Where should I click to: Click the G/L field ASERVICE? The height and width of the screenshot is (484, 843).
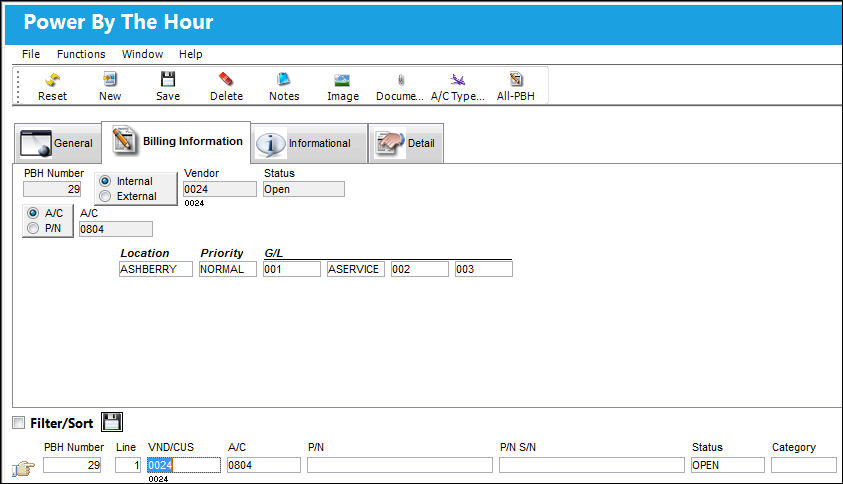point(356,269)
